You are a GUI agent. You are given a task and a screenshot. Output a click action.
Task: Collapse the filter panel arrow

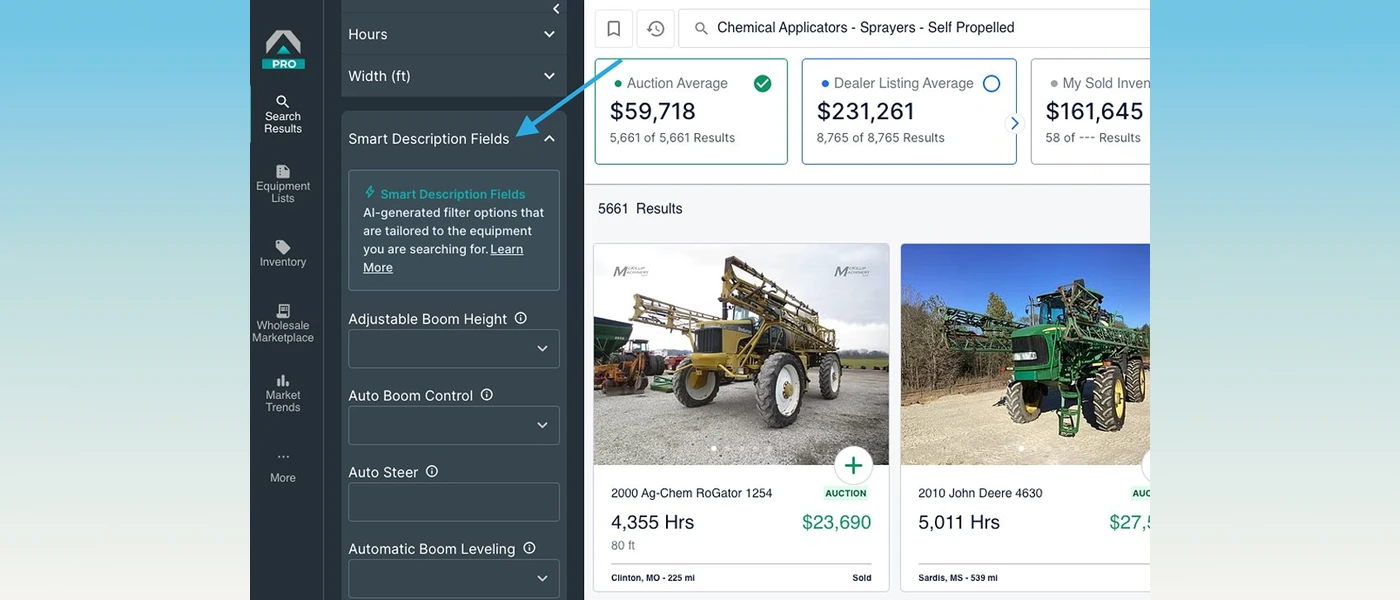[x=556, y=9]
